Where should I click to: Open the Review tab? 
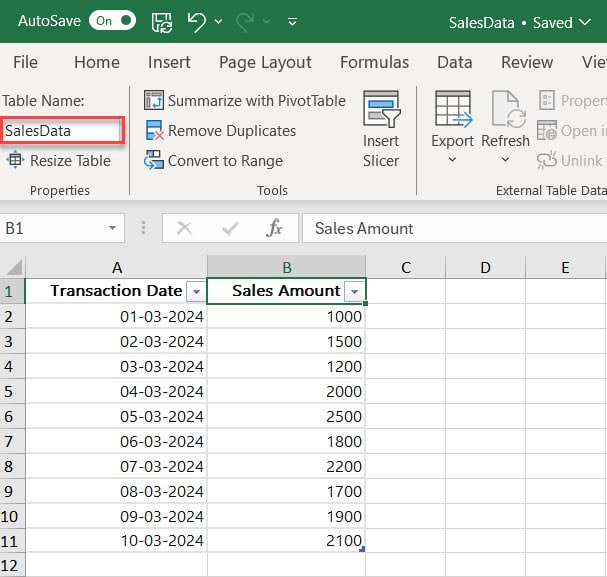[x=527, y=62]
